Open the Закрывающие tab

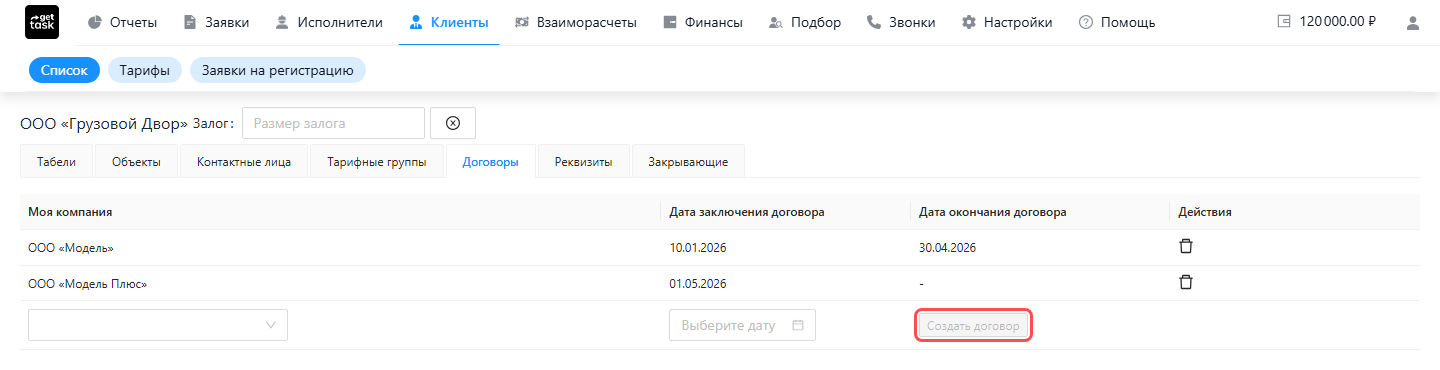(688, 162)
